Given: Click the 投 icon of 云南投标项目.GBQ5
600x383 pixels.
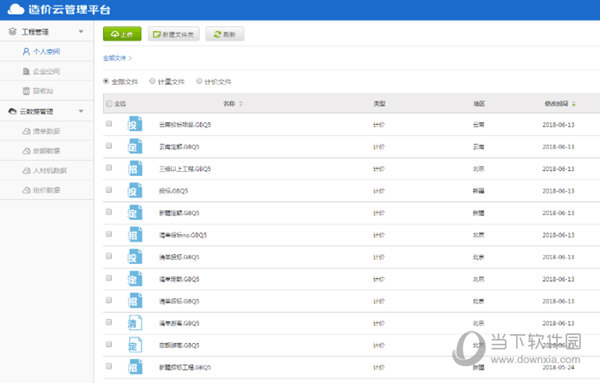Looking at the screenshot, I should pyautogui.click(x=135, y=124).
